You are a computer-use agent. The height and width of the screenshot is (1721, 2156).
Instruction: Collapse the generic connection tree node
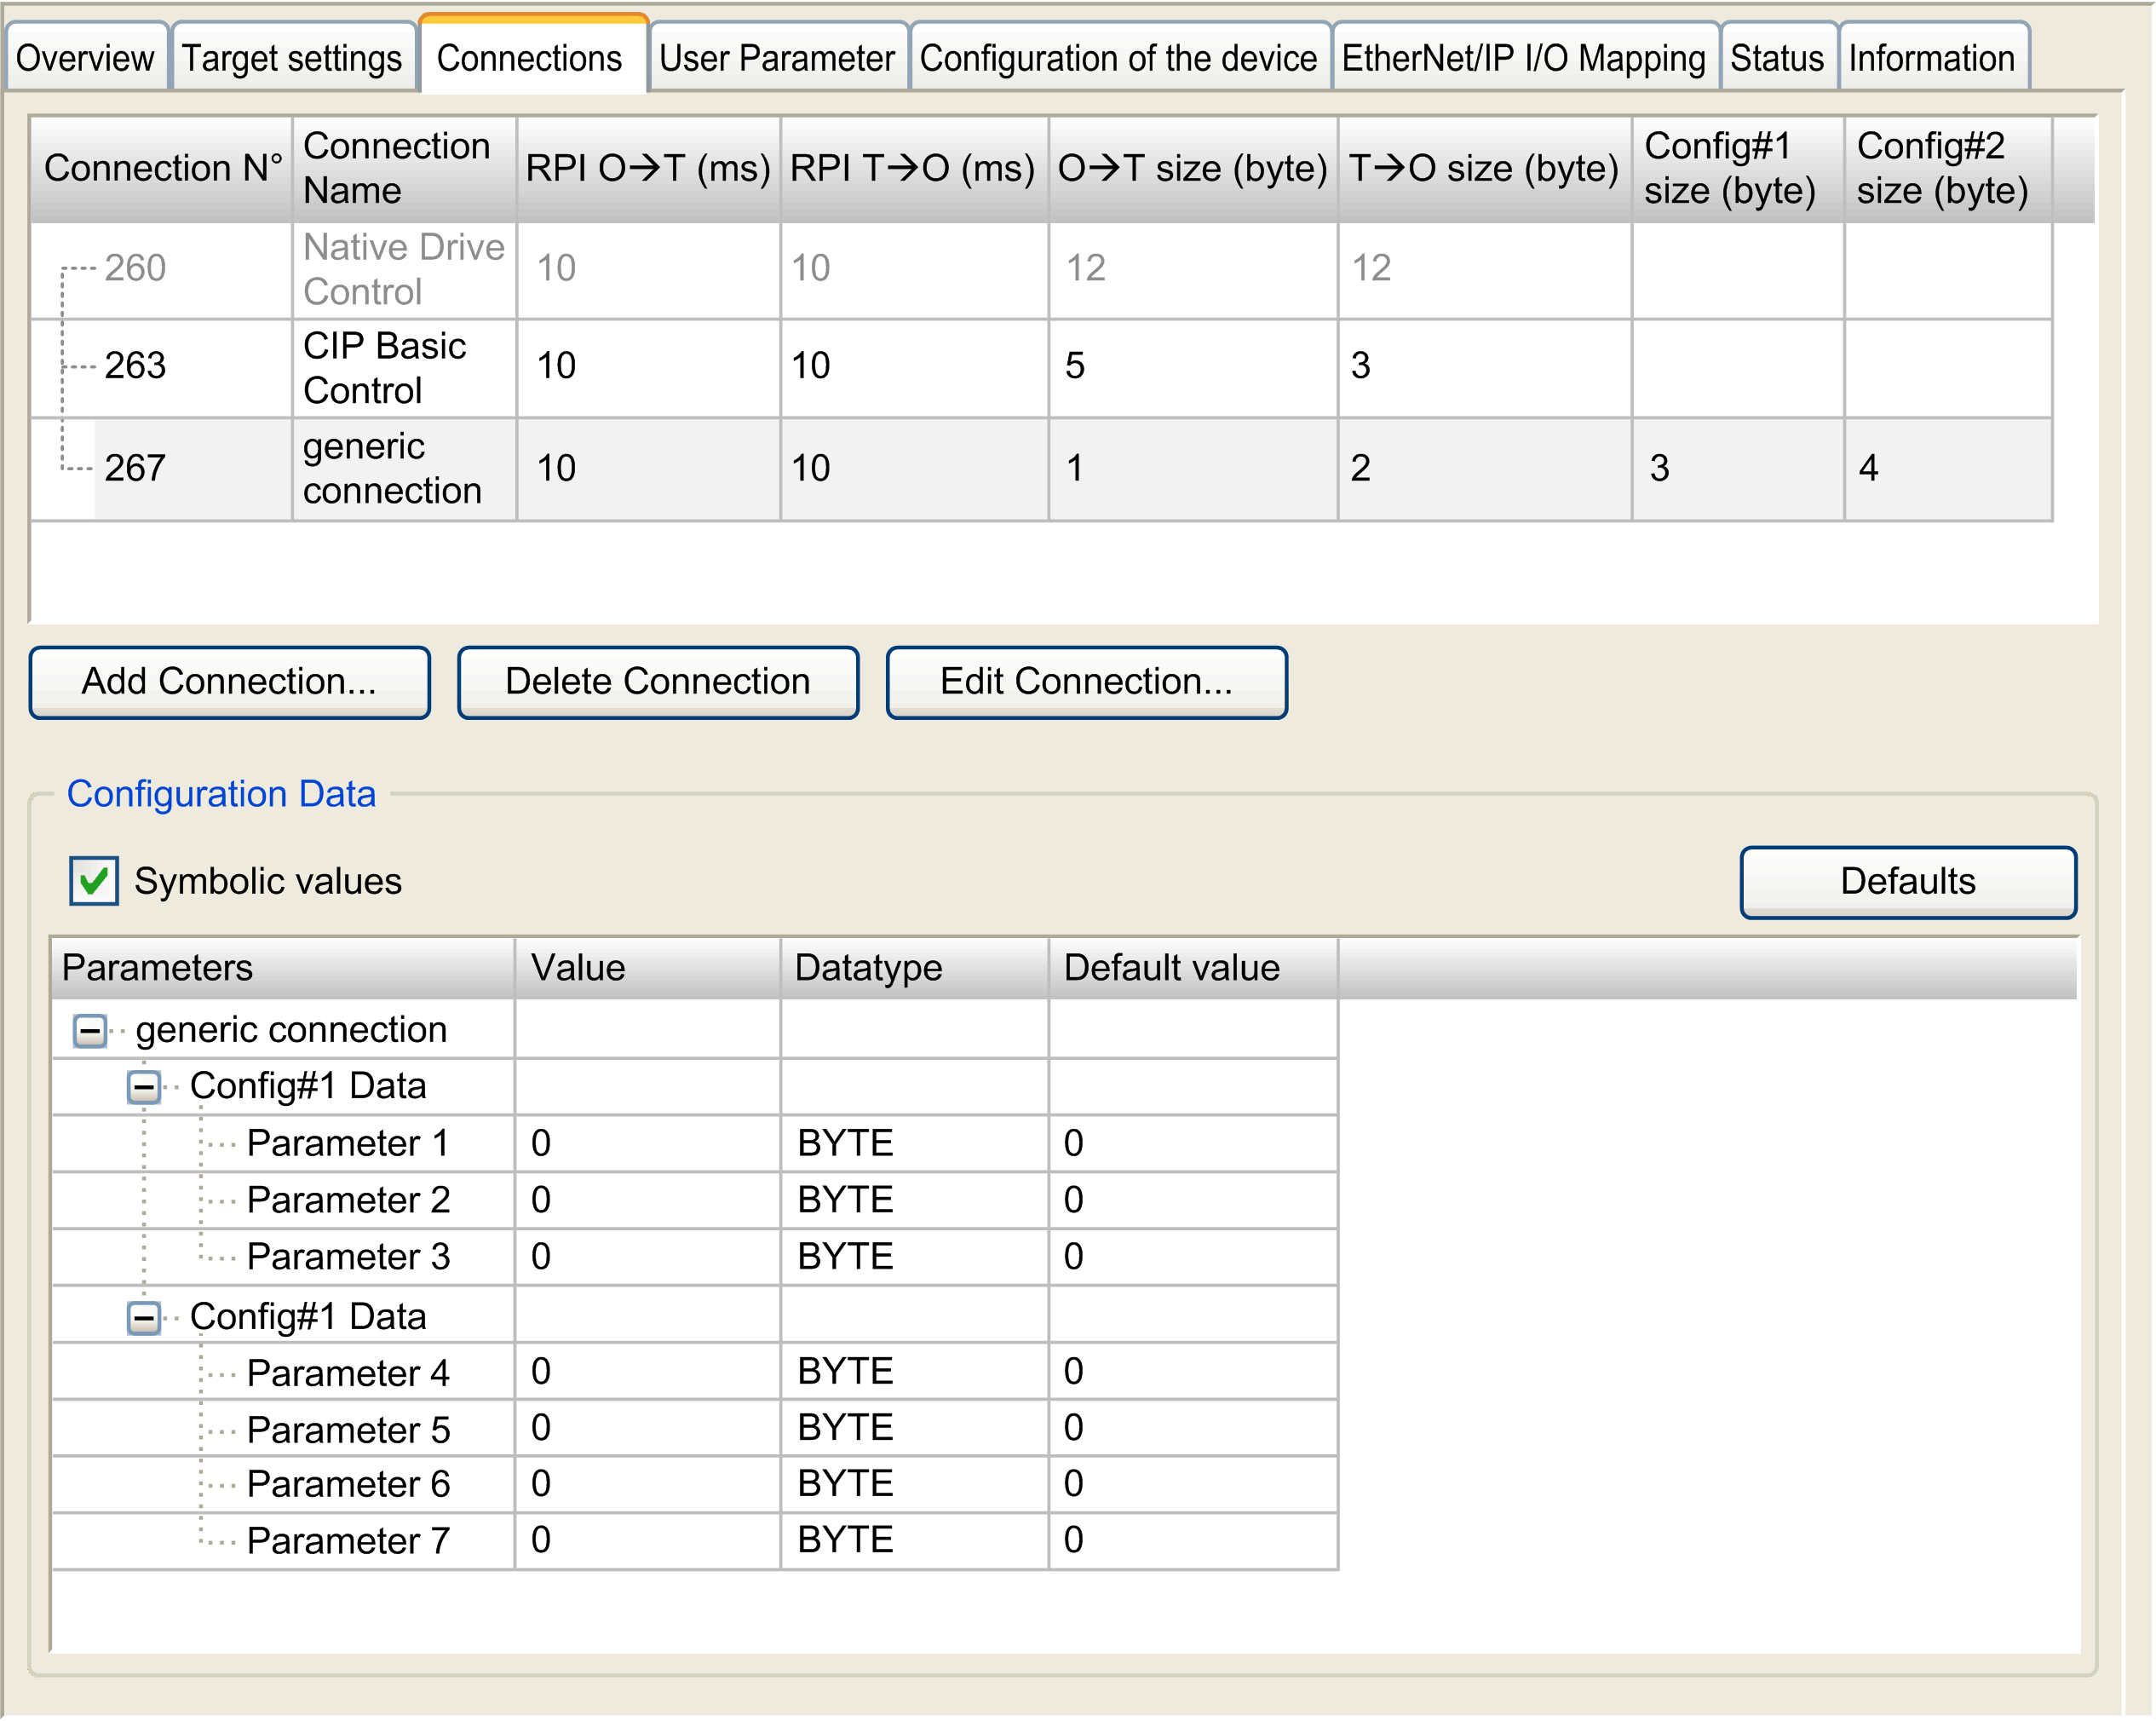[x=90, y=1030]
